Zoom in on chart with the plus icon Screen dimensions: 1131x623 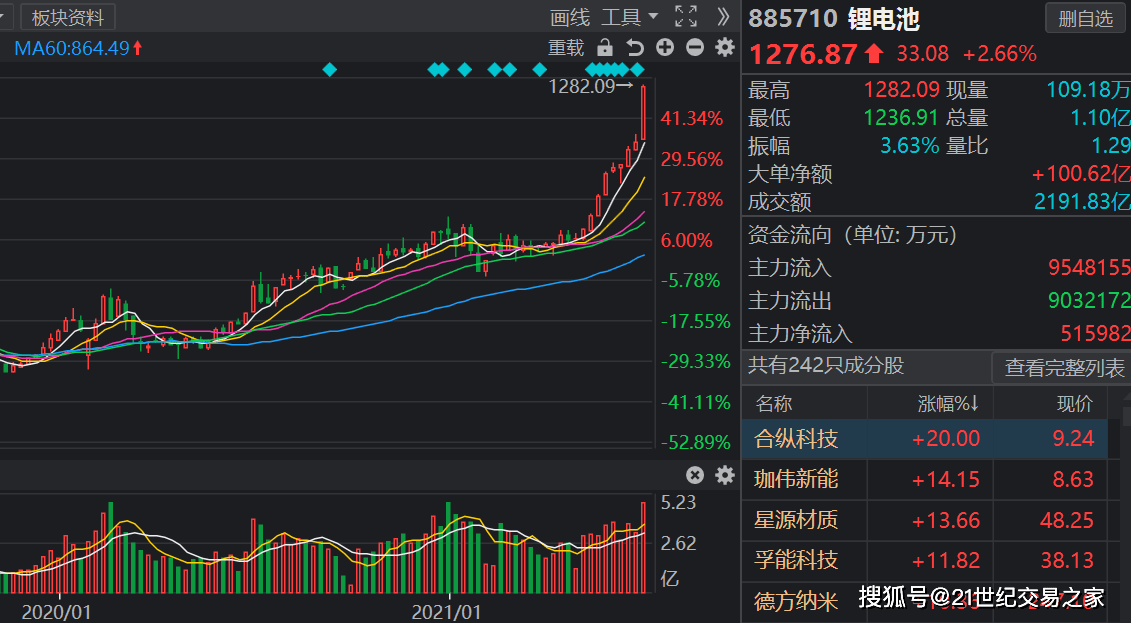point(664,46)
